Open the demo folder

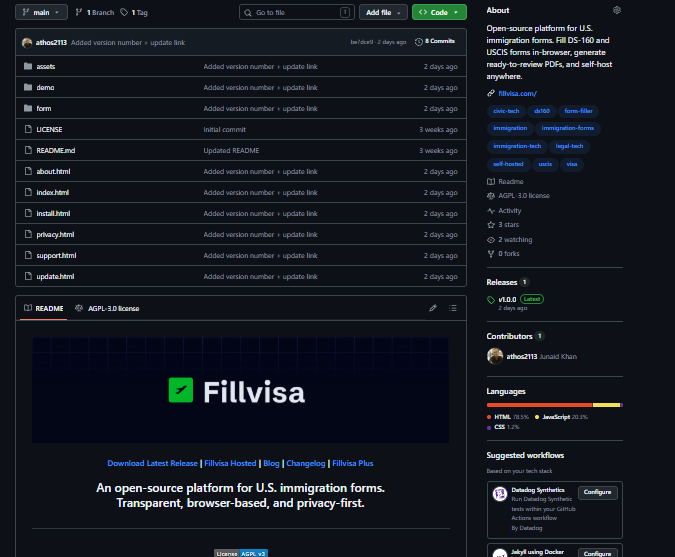[45, 87]
